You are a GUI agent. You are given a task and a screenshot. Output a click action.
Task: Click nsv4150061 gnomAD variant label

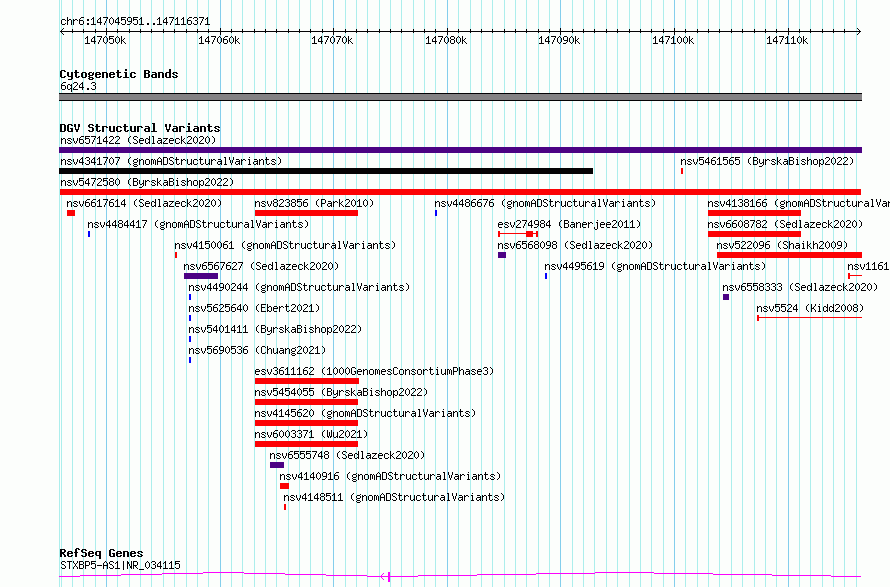(x=285, y=245)
